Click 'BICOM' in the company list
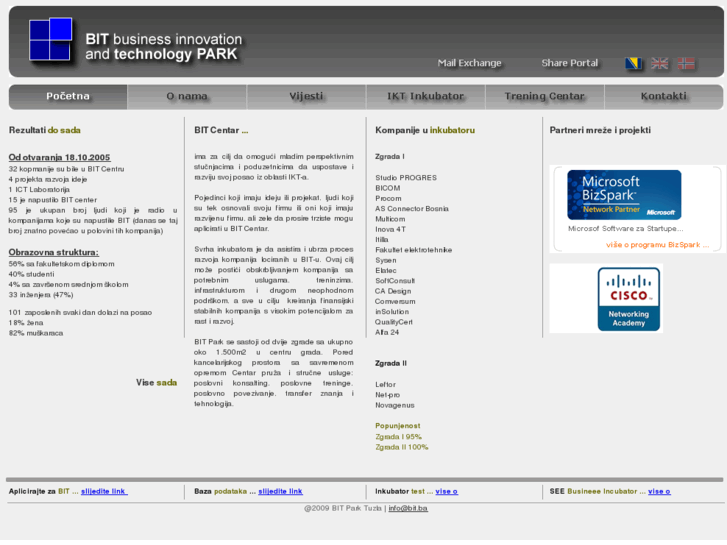The height and width of the screenshot is (545, 727). pyautogui.click(x=388, y=188)
